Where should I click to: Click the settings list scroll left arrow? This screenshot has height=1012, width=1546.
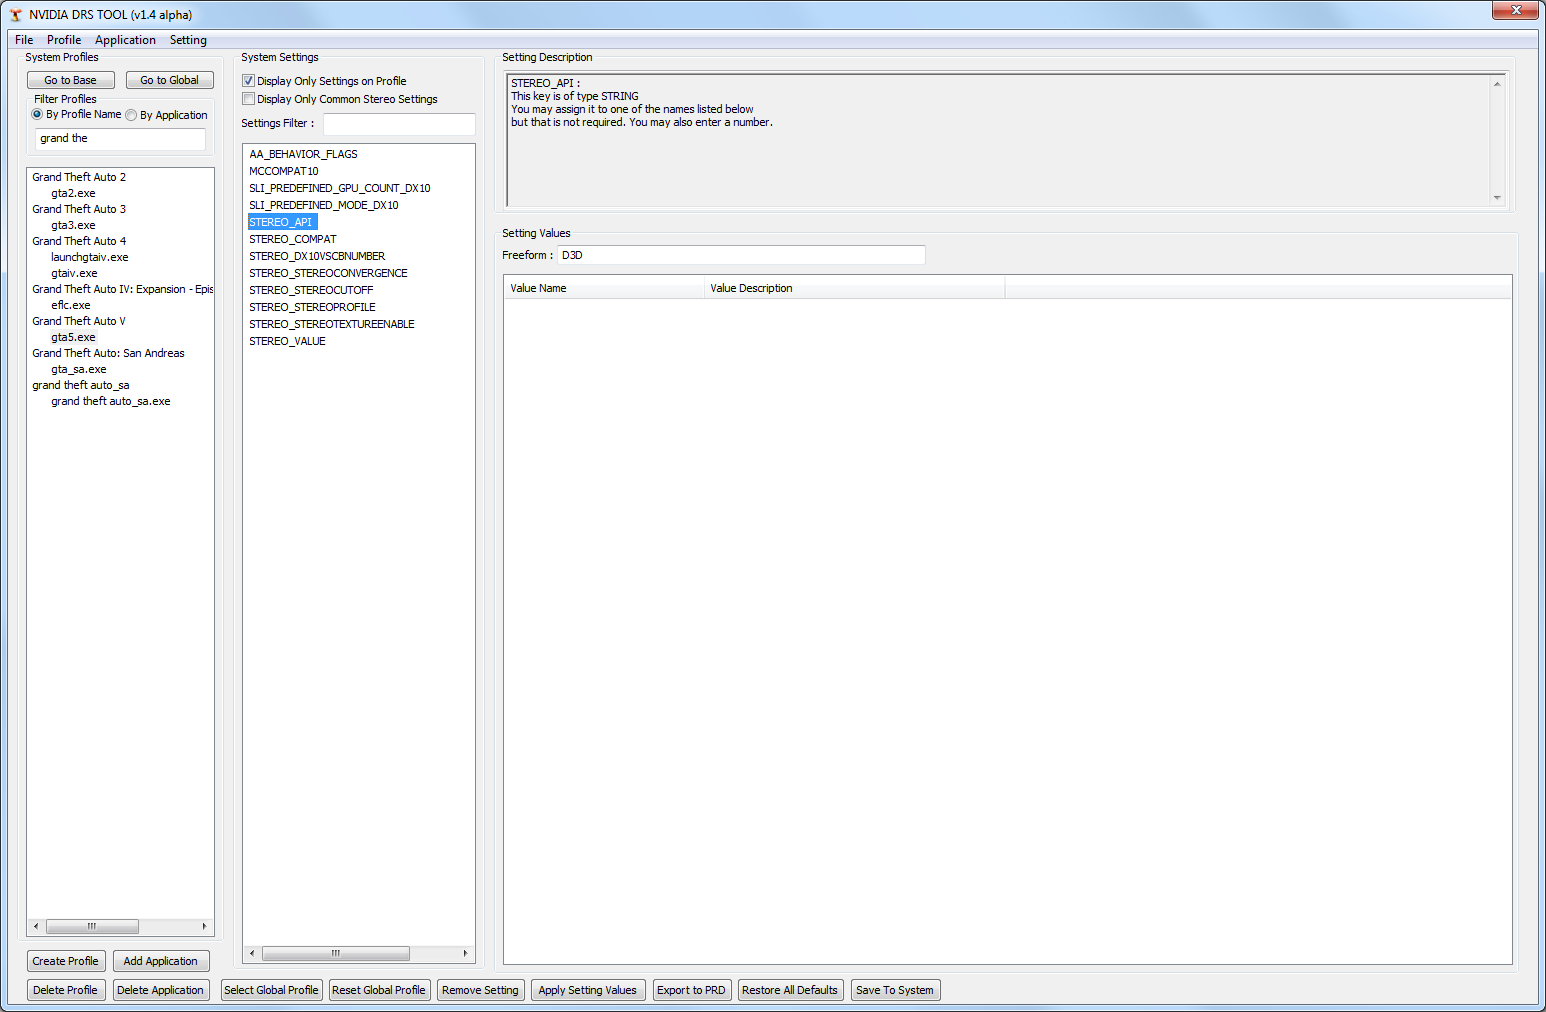coord(252,954)
